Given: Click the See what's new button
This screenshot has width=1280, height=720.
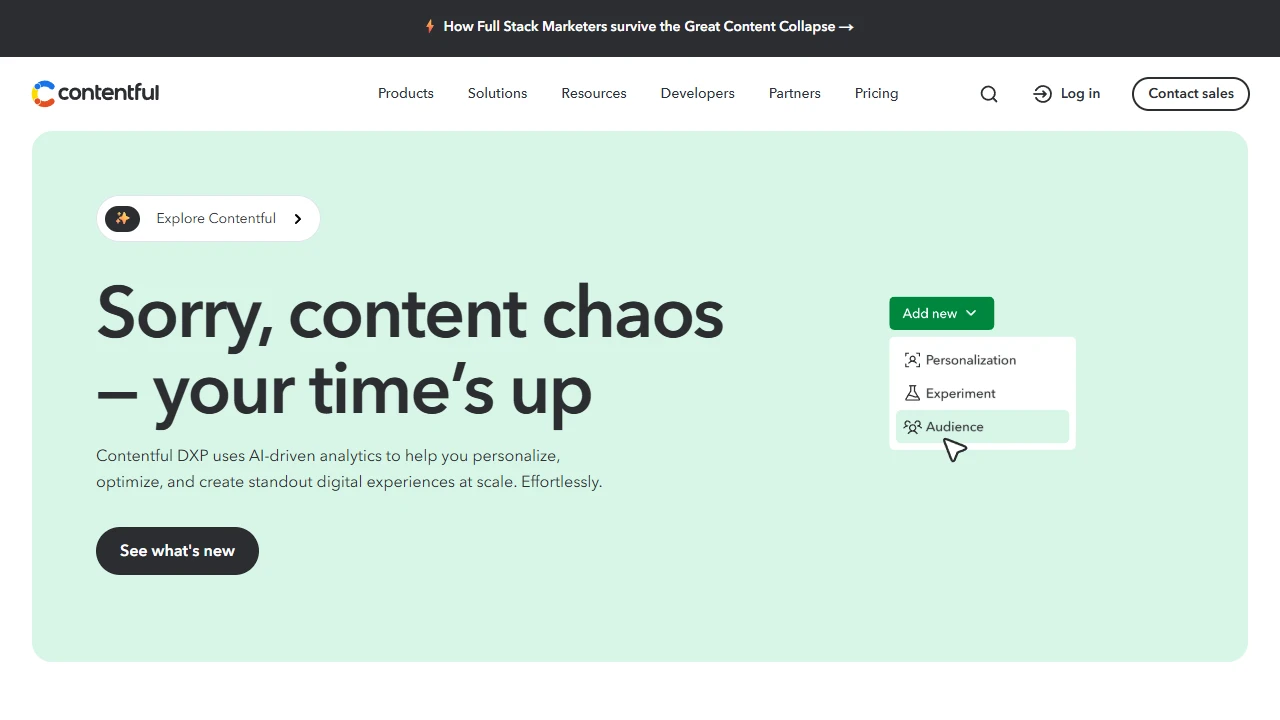Looking at the screenshot, I should [177, 551].
